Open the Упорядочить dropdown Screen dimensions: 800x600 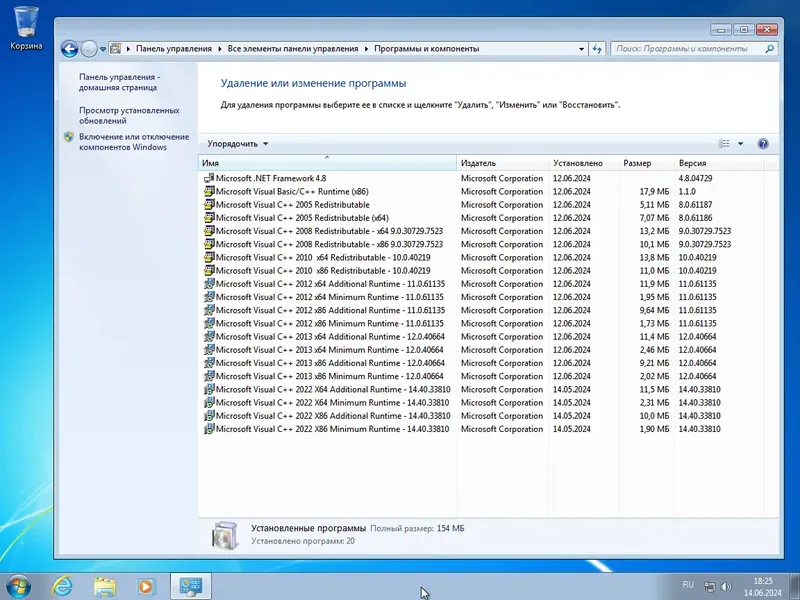(x=238, y=144)
